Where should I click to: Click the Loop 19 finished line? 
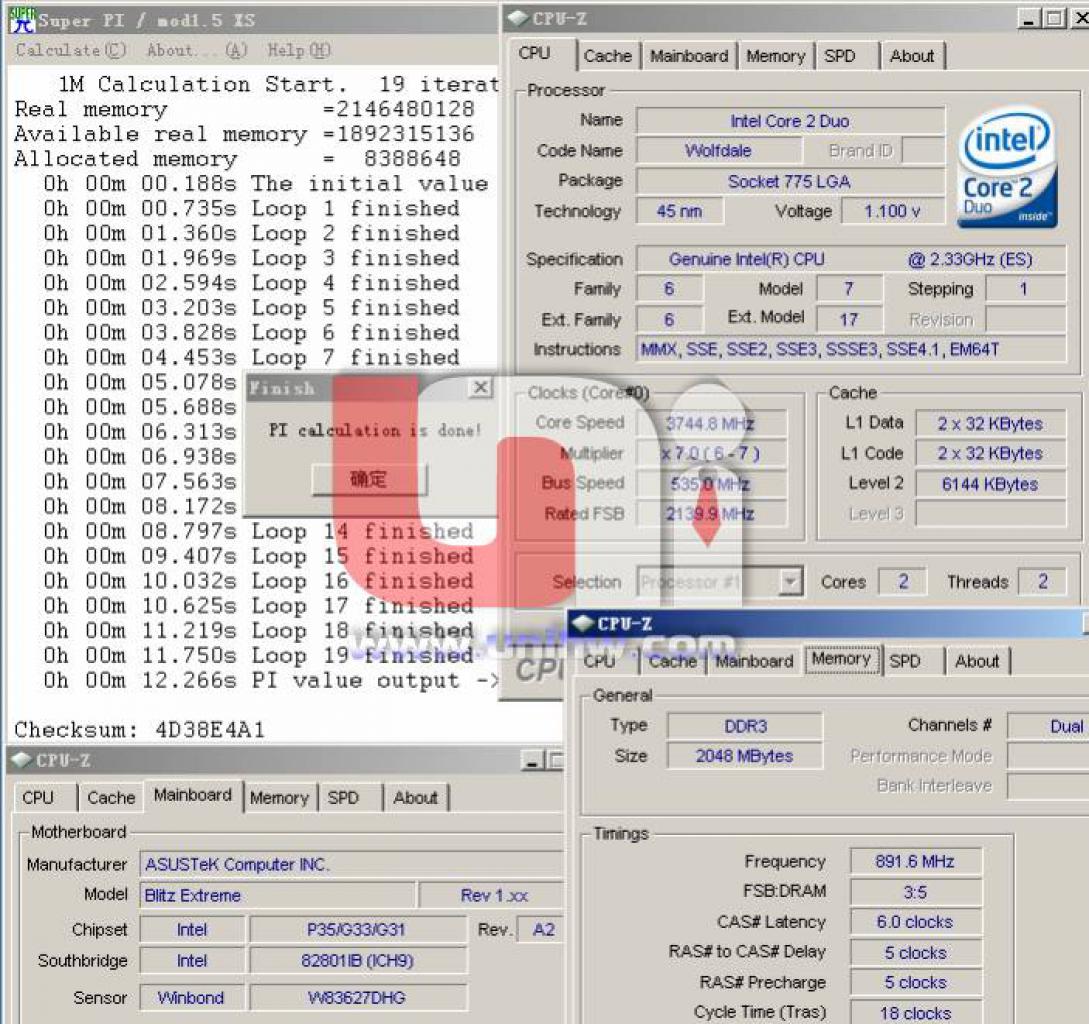tap(258, 655)
